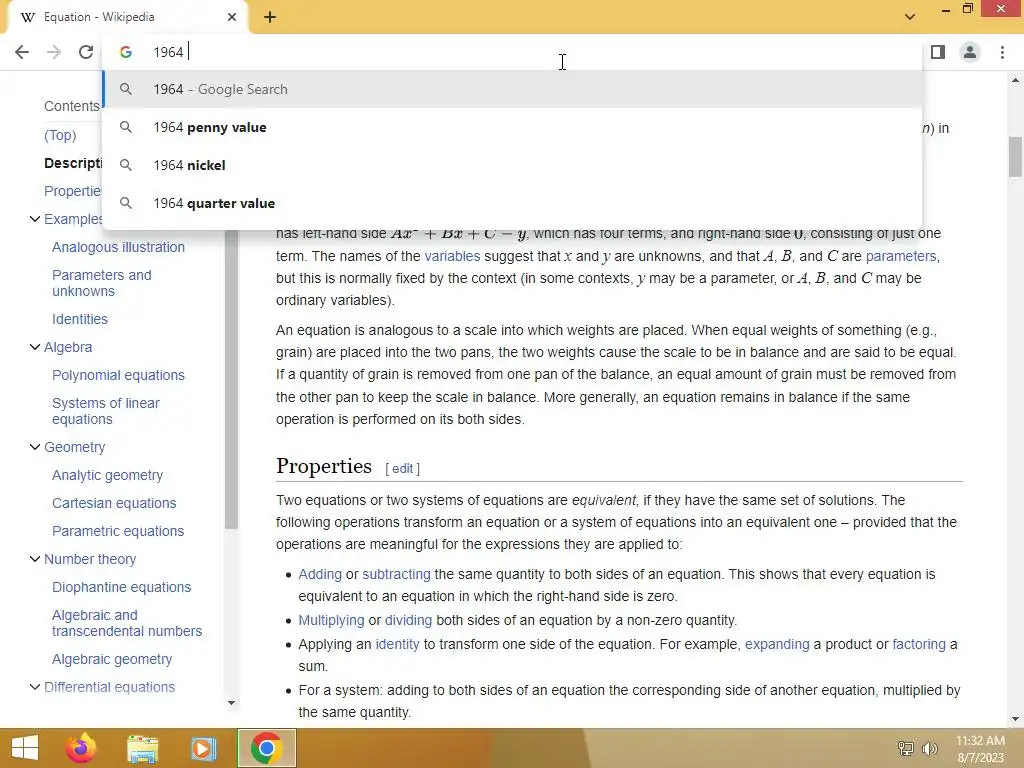Open the media player taskbar icon
The height and width of the screenshot is (768, 1024).
203,748
